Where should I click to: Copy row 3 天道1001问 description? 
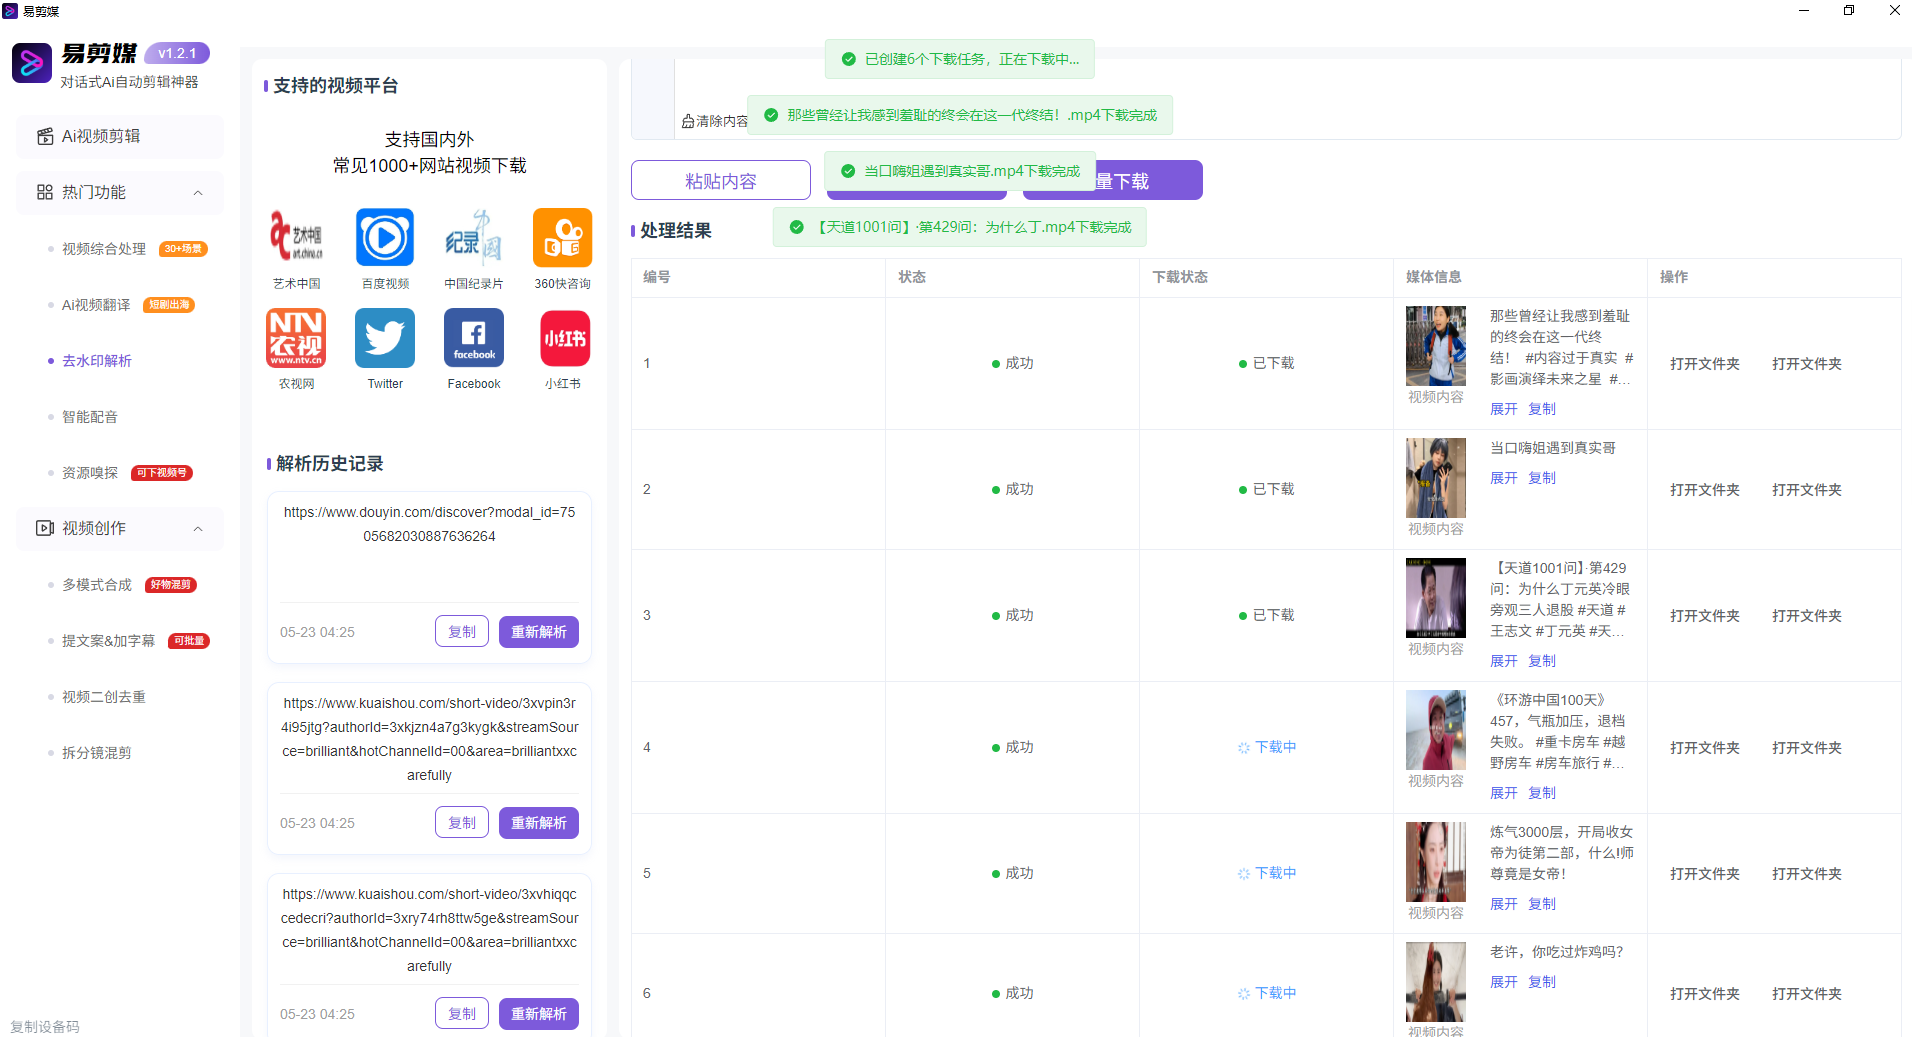click(1542, 661)
